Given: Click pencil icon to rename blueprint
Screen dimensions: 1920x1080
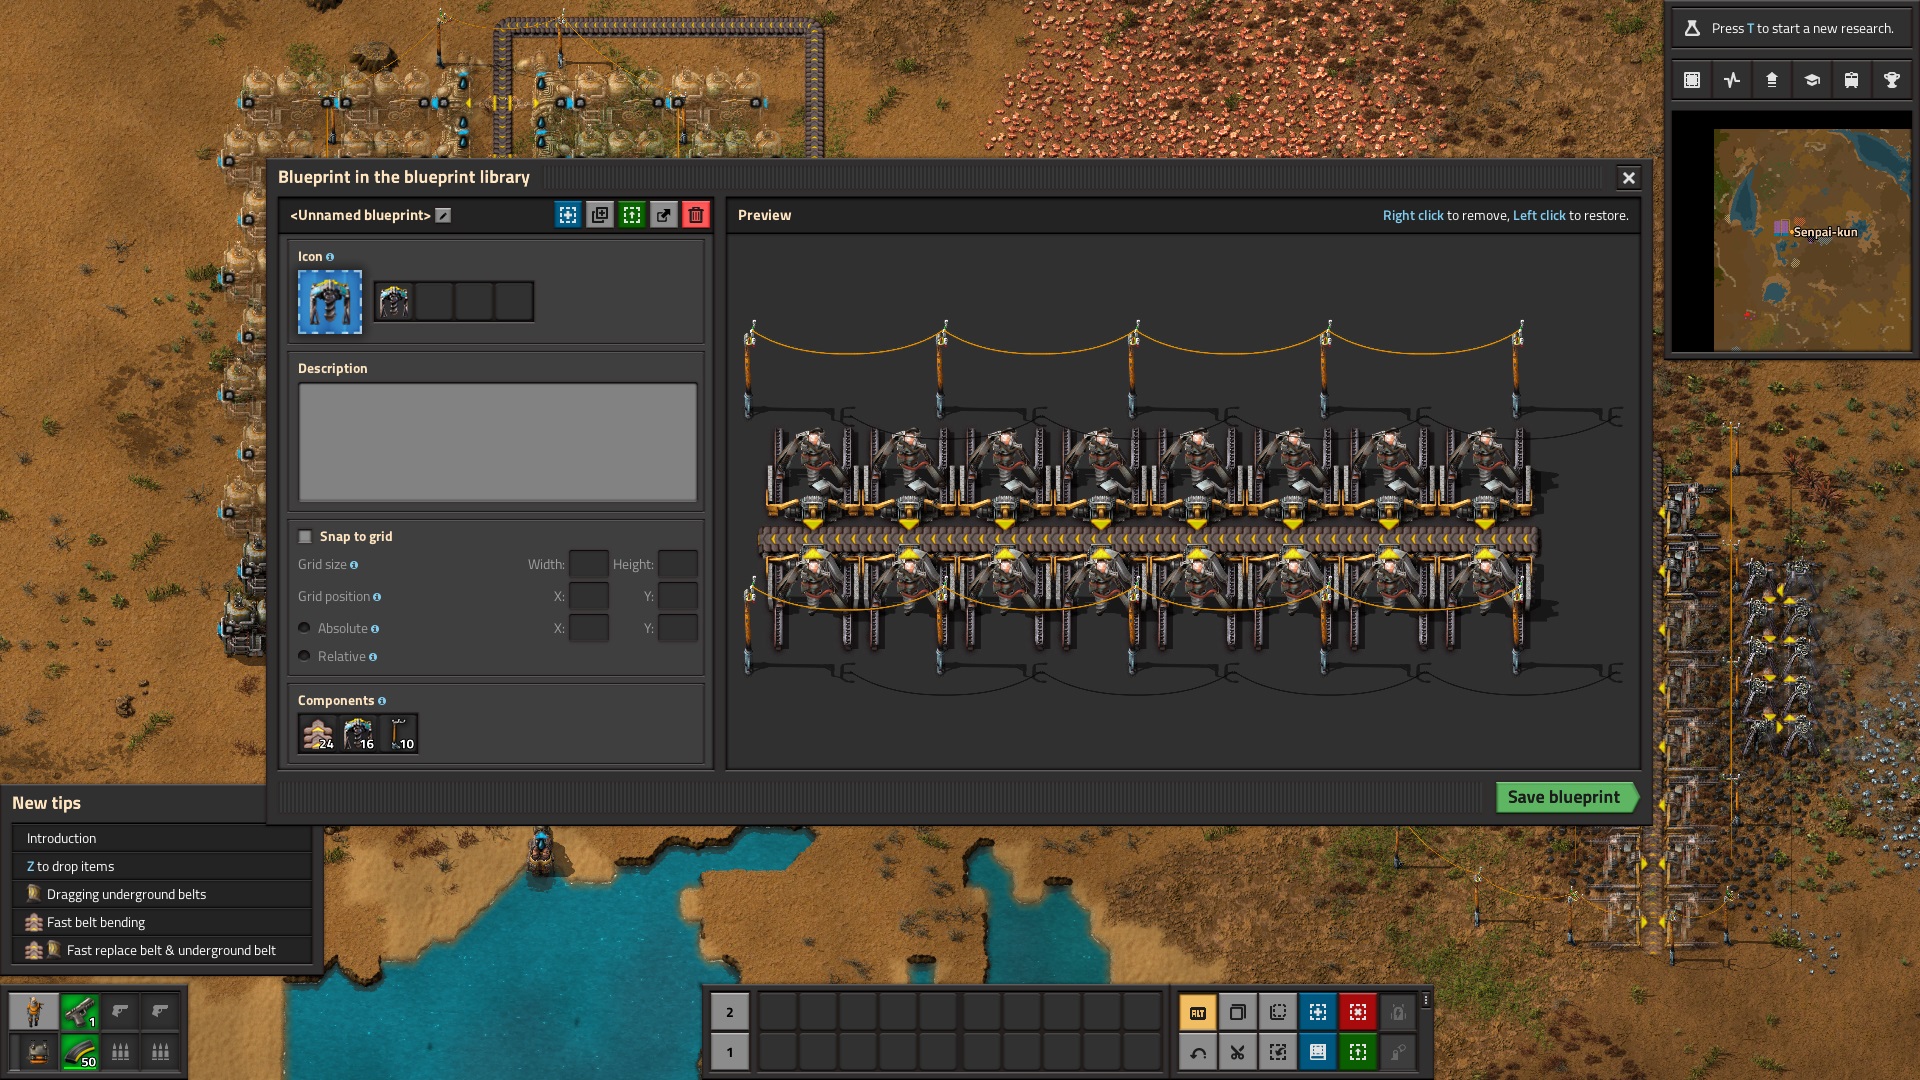Looking at the screenshot, I should [443, 215].
